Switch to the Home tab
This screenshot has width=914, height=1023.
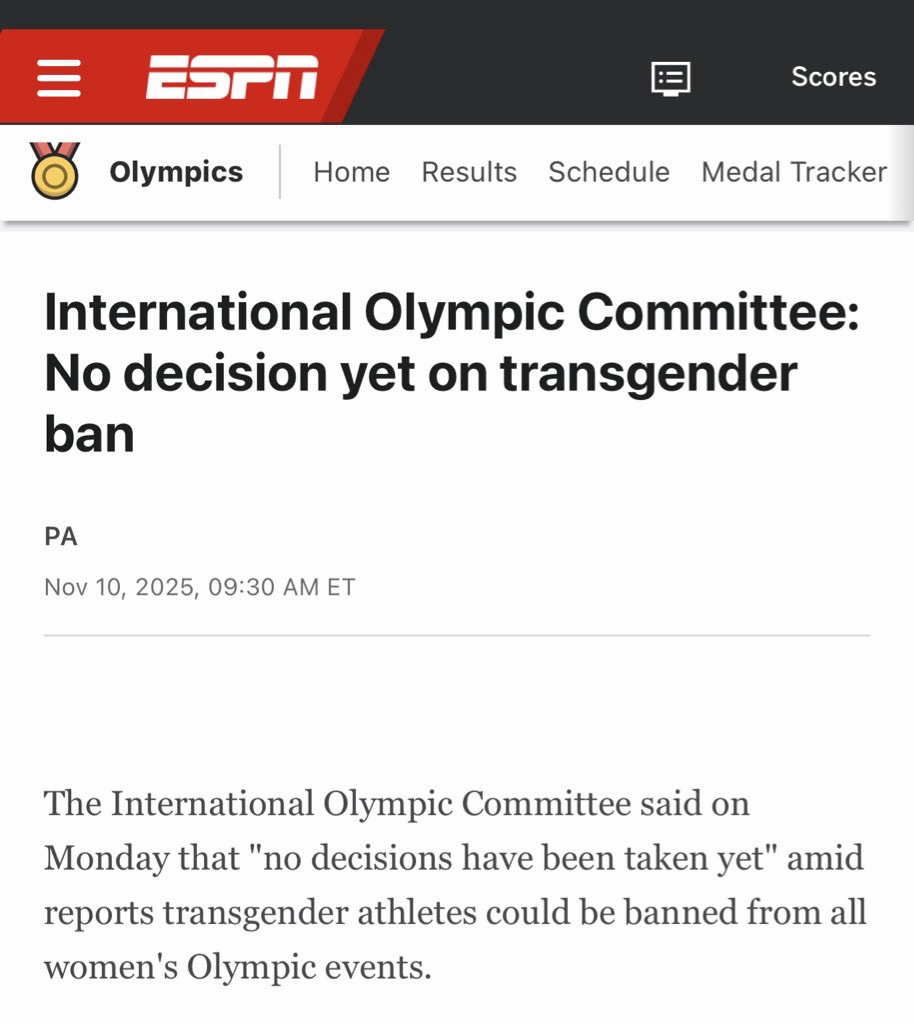click(351, 172)
